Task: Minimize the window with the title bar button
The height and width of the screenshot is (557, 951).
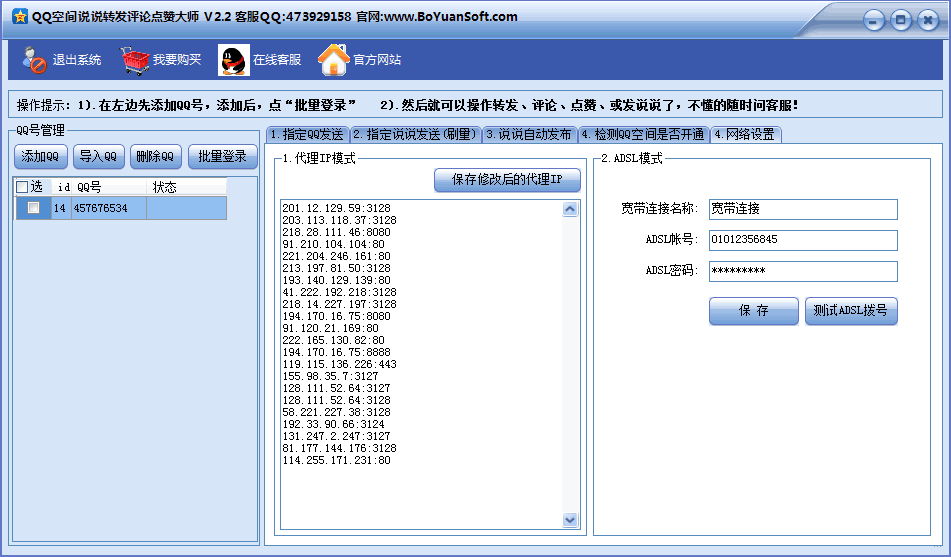Action: click(873, 21)
